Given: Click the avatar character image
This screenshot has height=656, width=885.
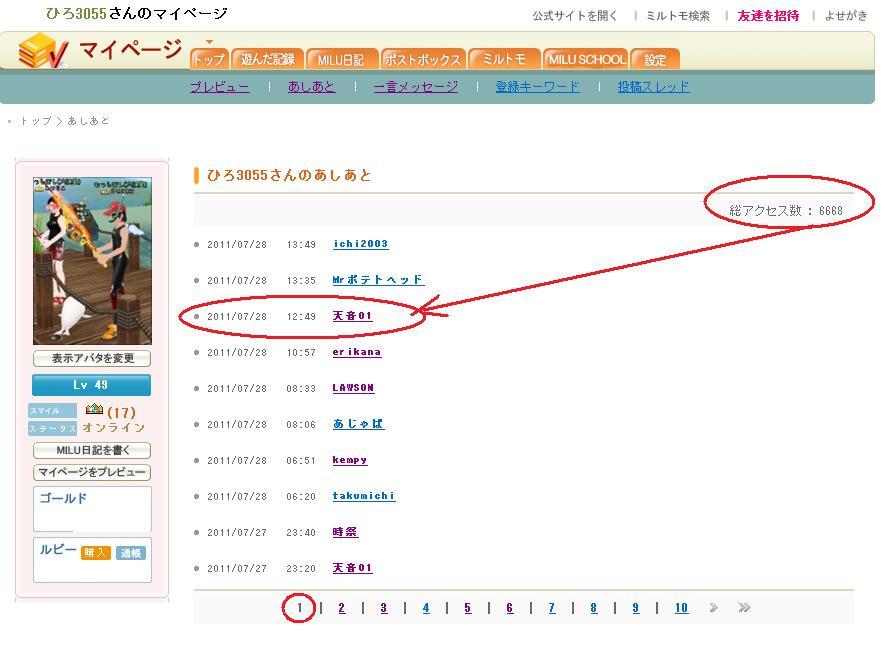Looking at the screenshot, I should (x=92, y=261).
